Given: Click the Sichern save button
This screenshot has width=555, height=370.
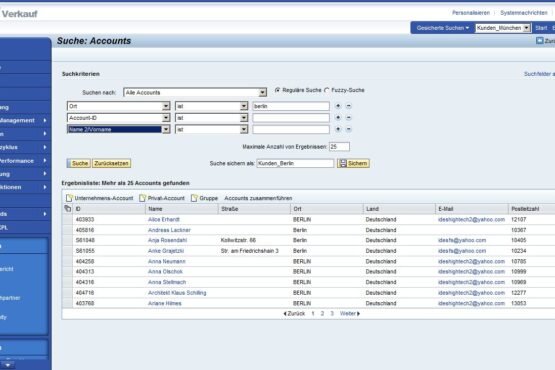Looking at the screenshot, I should pyautogui.click(x=353, y=163).
